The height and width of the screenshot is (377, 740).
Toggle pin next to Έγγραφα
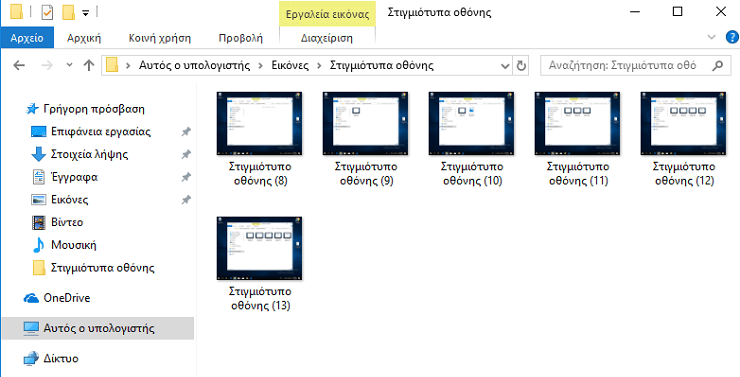tap(186, 177)
